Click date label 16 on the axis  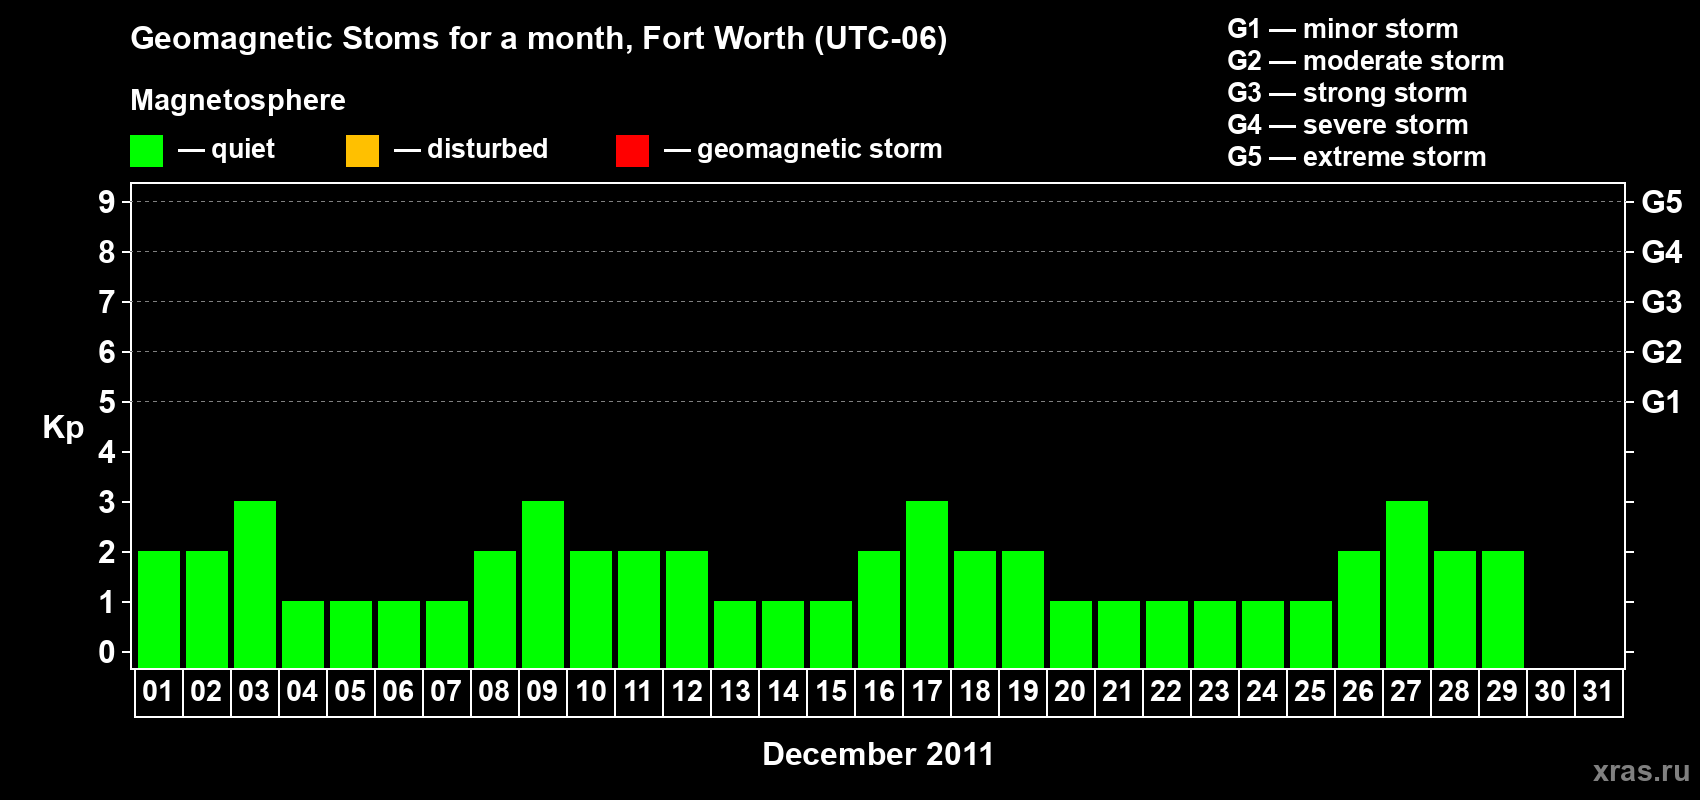coord(879,691)
